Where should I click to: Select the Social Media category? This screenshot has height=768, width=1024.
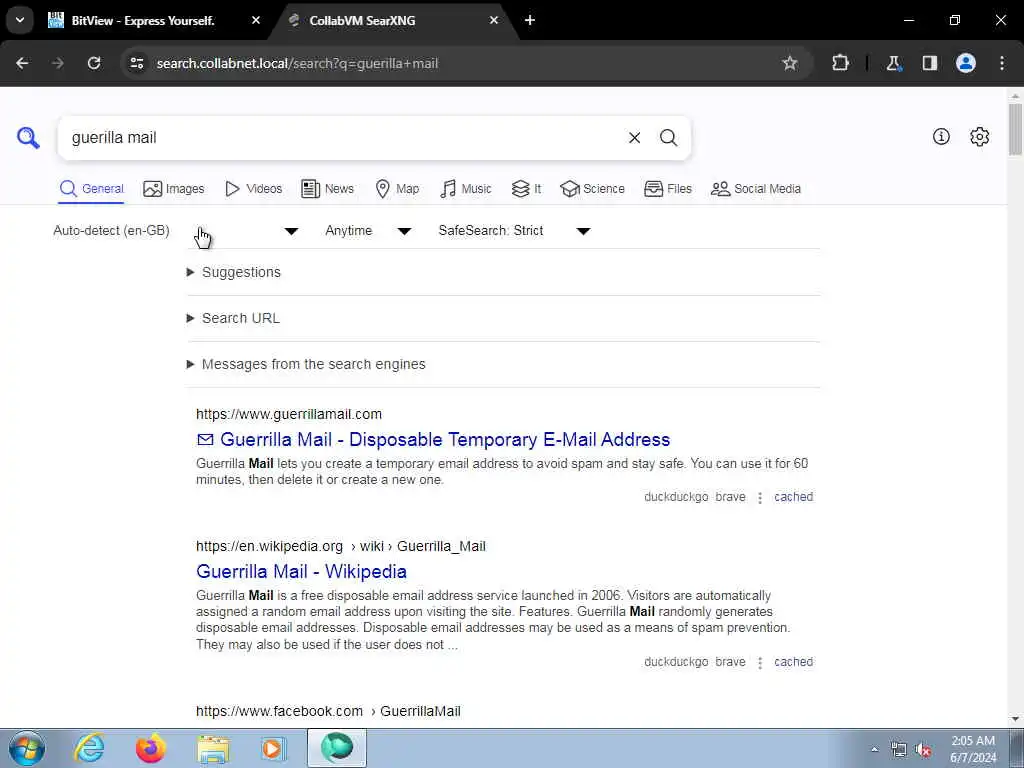(x=756, y=189)
